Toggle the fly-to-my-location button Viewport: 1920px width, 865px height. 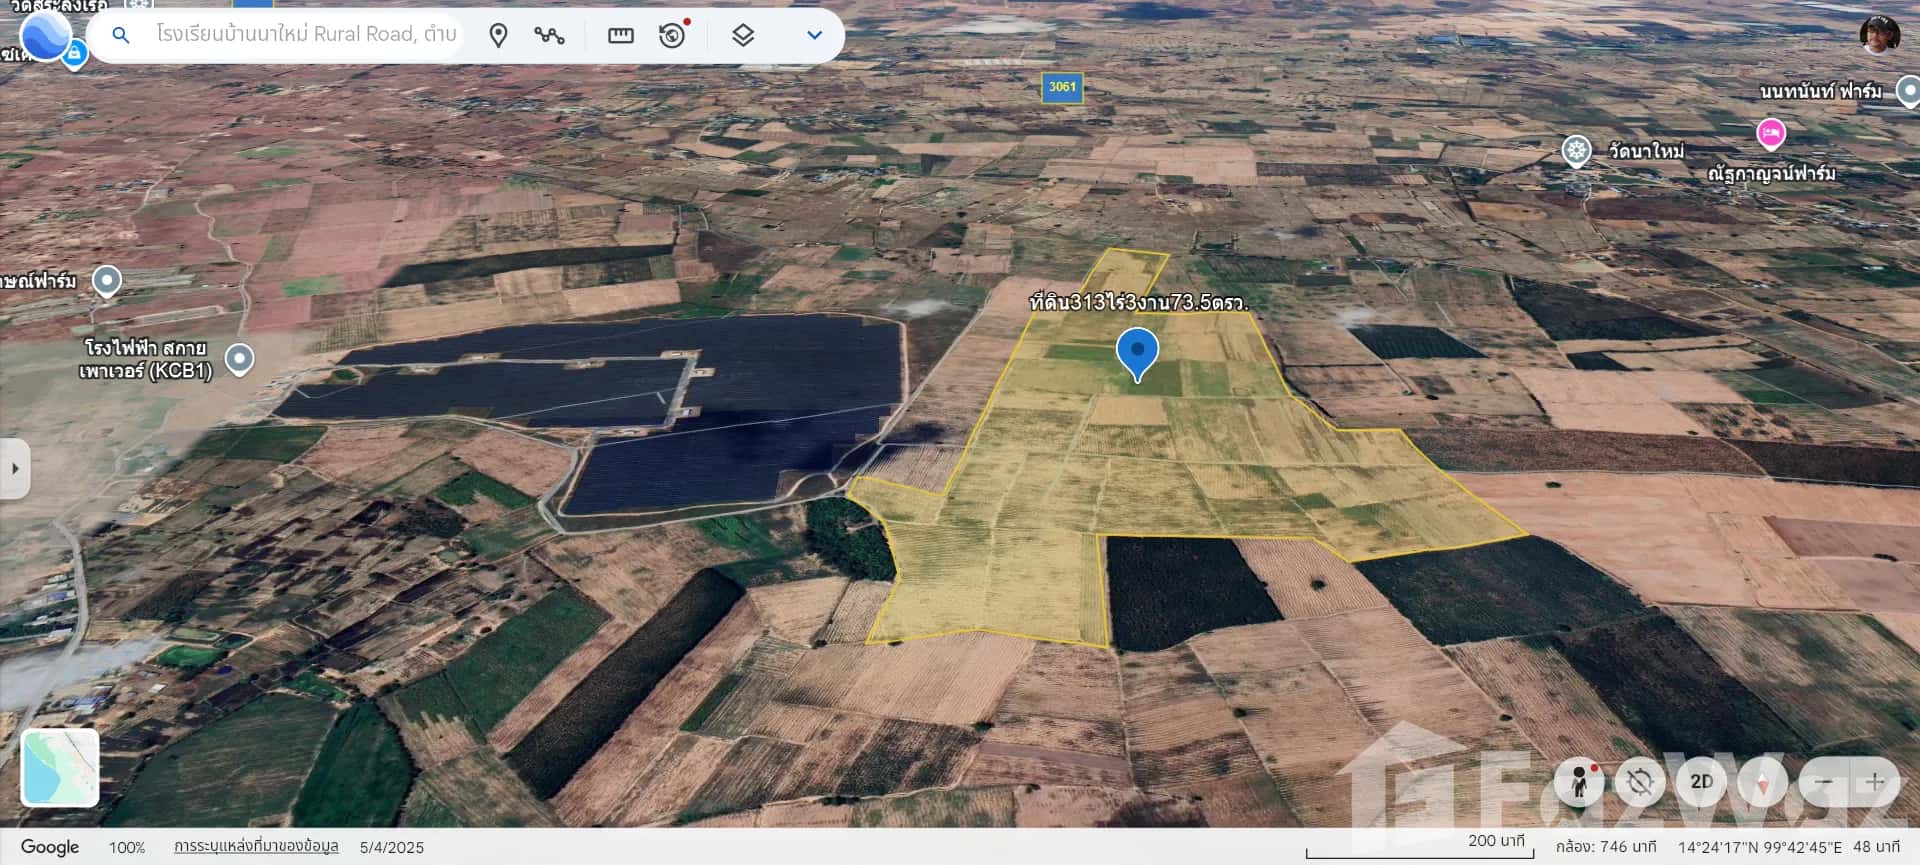pyautogui.click(x=1640, y=782)
